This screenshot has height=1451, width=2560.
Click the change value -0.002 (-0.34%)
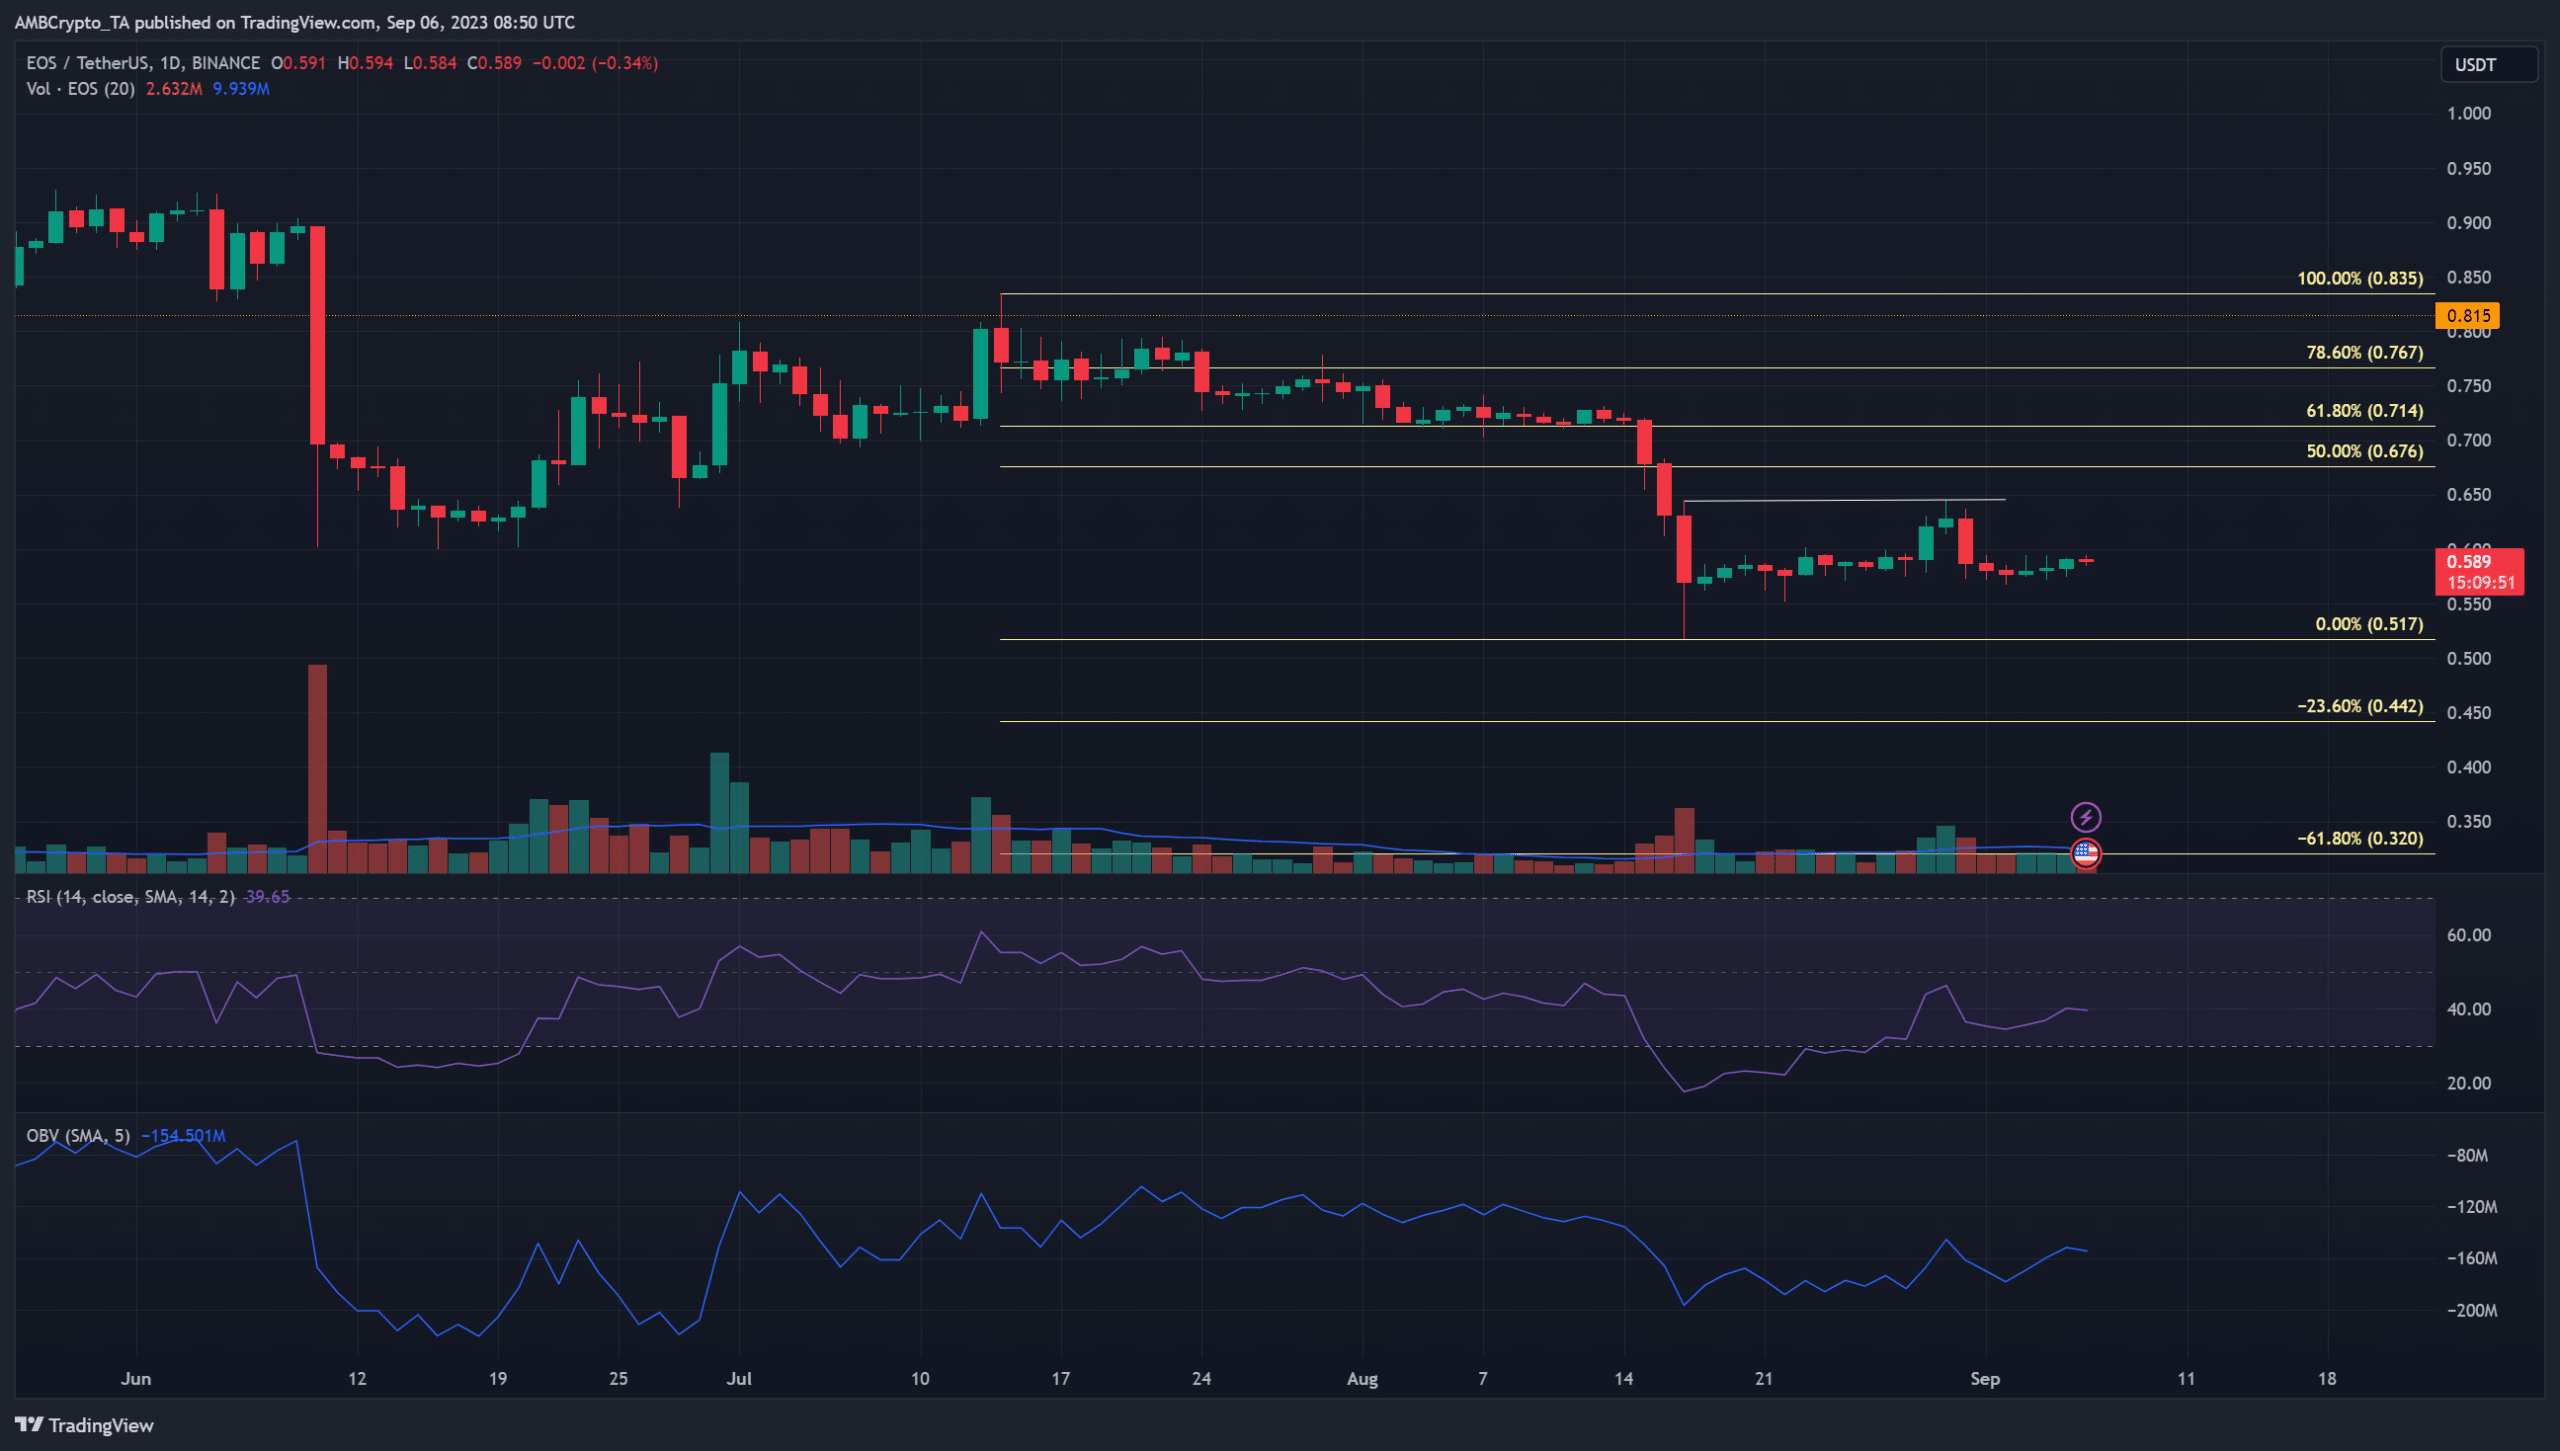click(x=595, y=63)
